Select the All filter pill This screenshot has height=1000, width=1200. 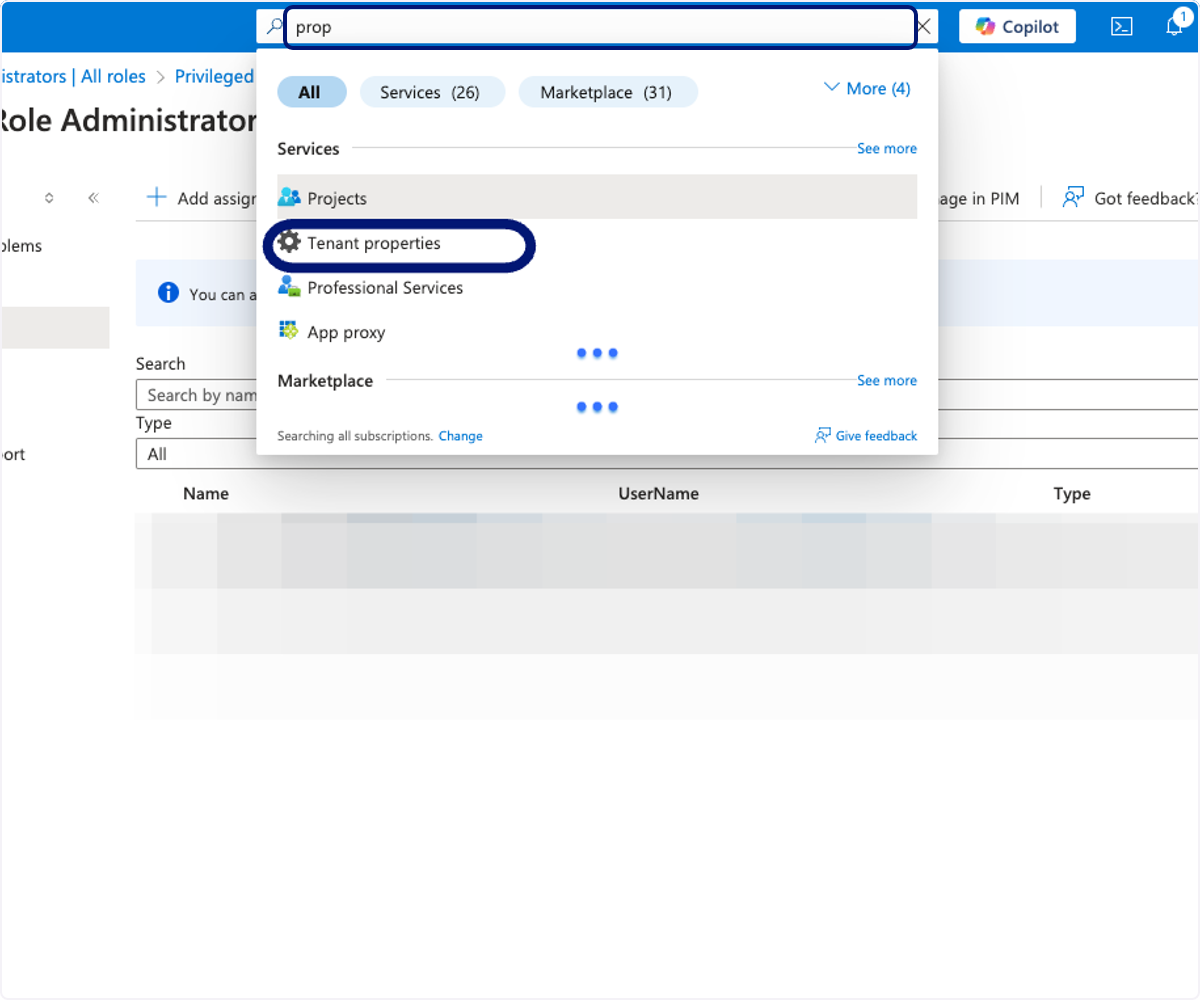pos(310,92)
